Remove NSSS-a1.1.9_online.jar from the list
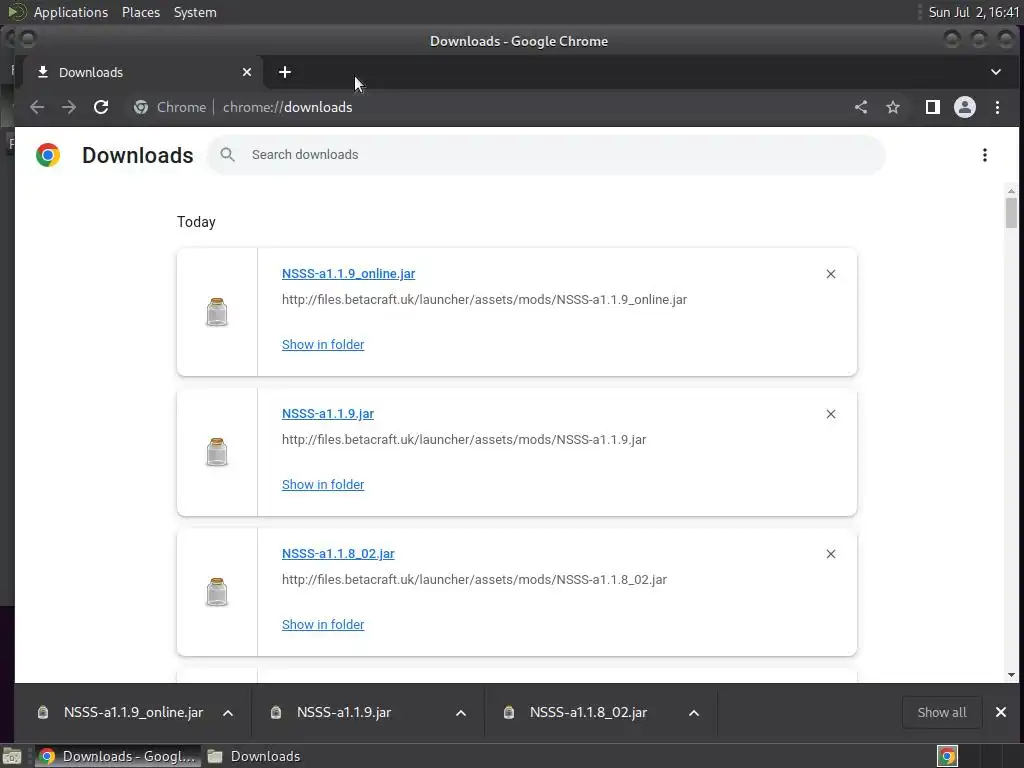The height and width of the screenshot is (768, 1024). 831,274
